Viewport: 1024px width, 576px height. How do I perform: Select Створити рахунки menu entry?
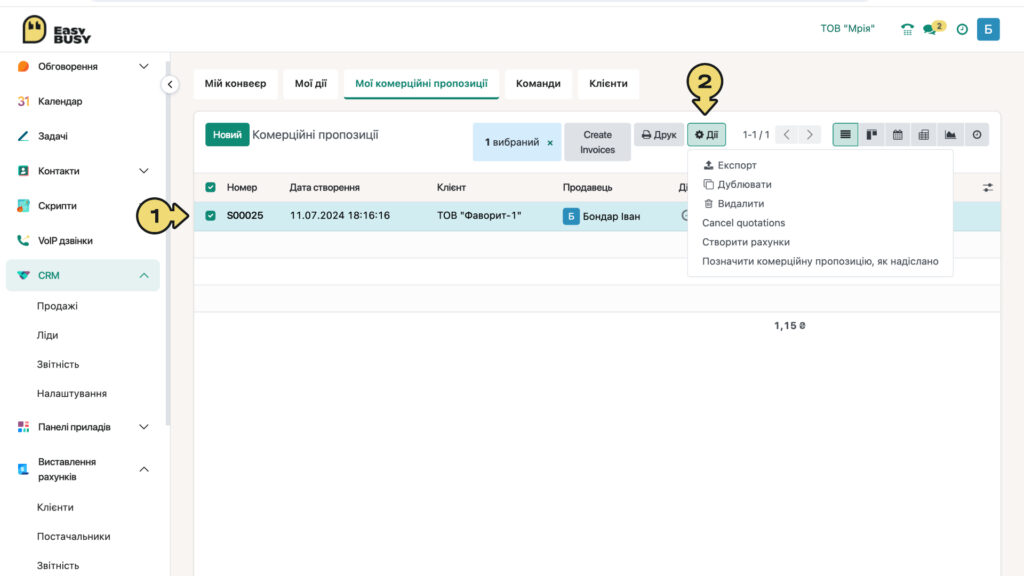[x=746, y=242]
